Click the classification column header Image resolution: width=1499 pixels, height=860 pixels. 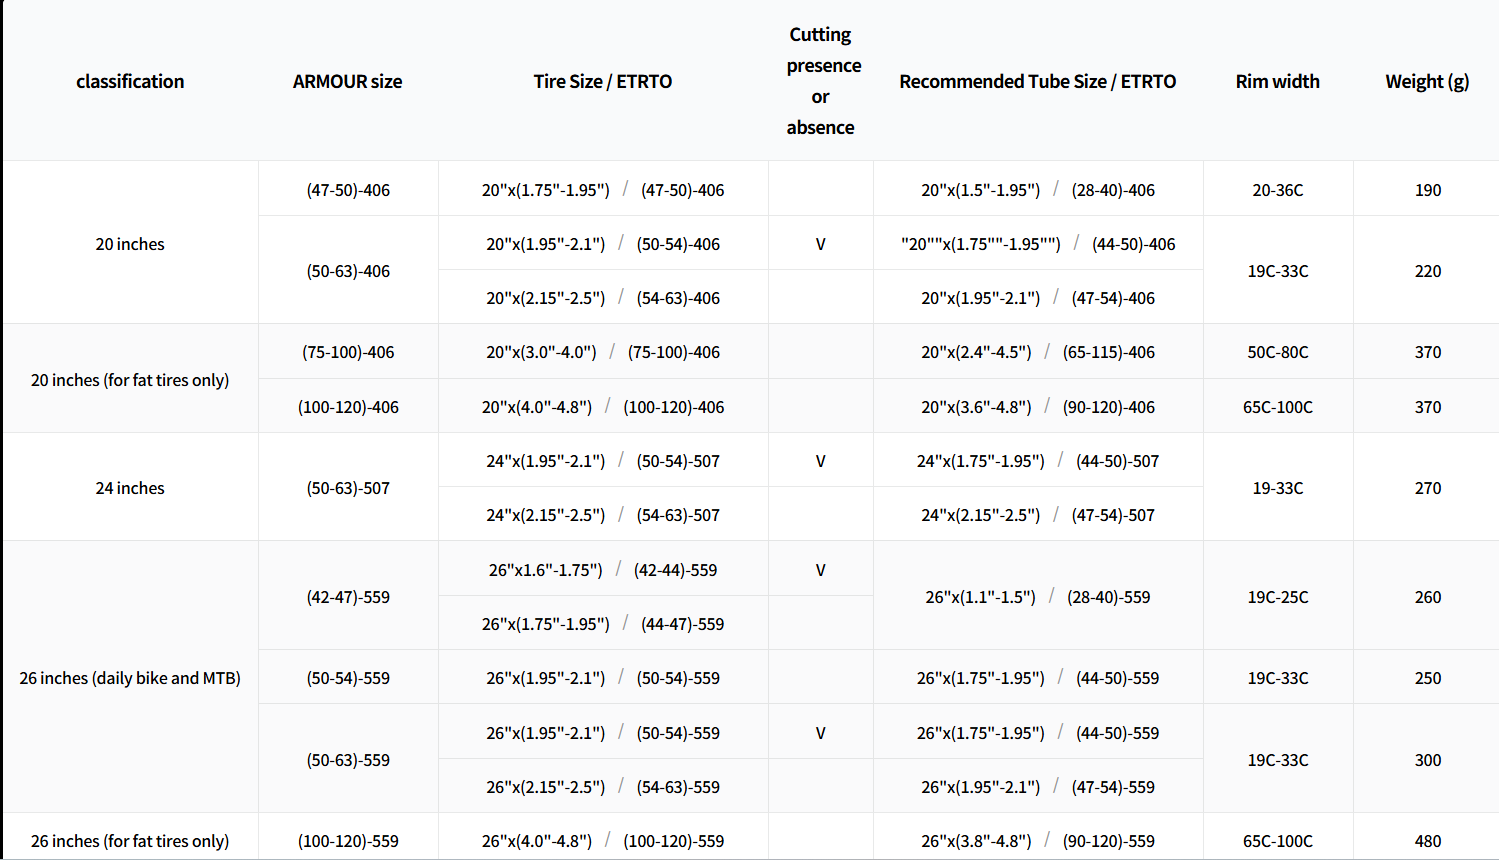tap(130, 81)
